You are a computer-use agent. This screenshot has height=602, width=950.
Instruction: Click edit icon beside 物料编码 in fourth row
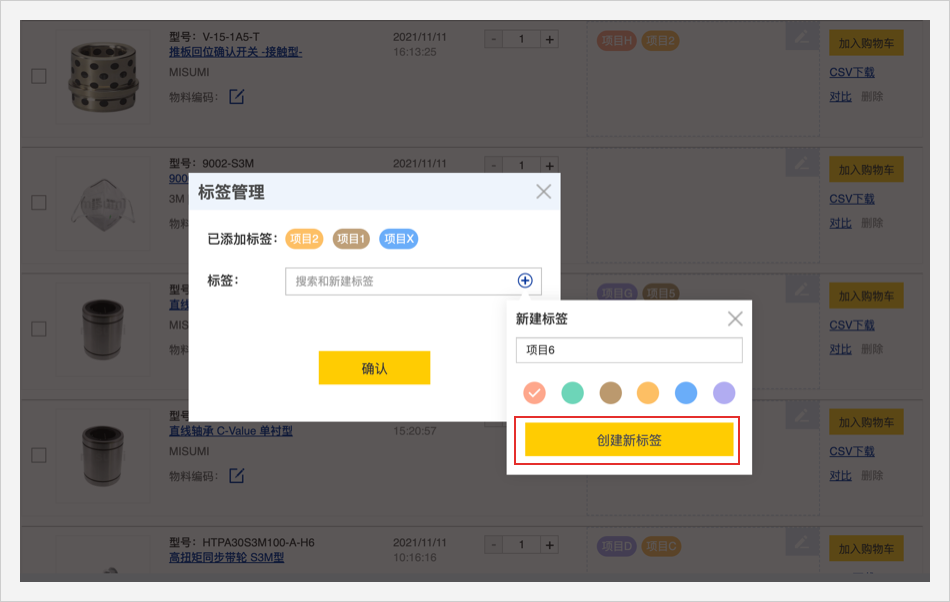click(x=237, y=475)
